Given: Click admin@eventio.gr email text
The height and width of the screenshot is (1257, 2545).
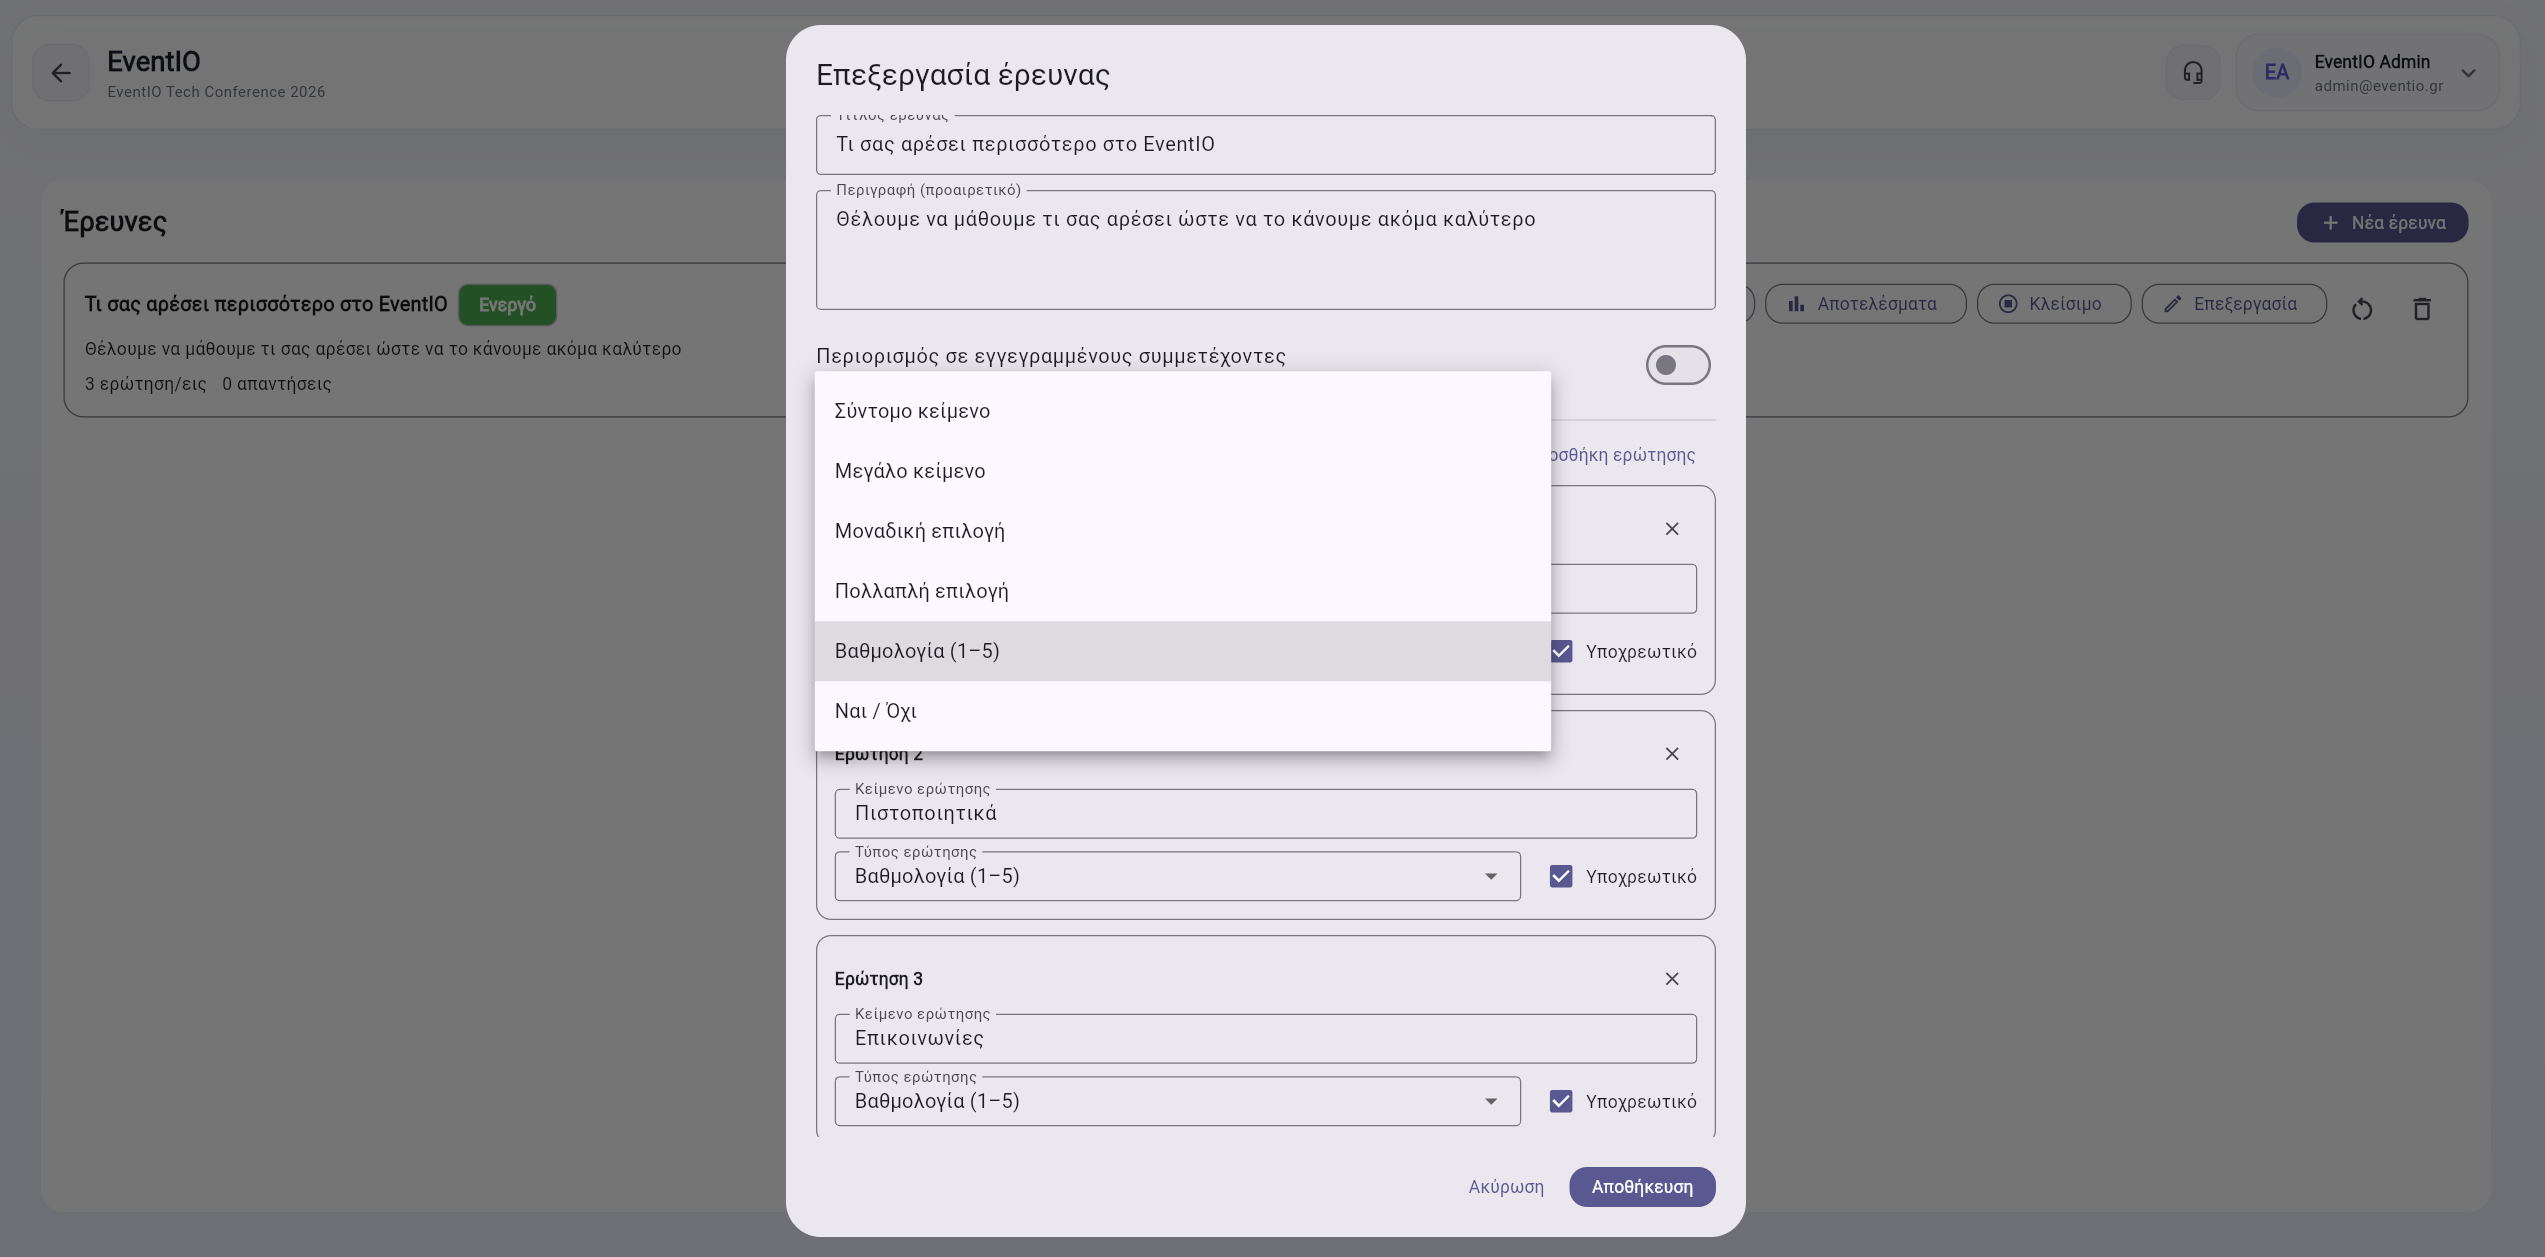Looking at the screenshot, I should pos(2378,86).
